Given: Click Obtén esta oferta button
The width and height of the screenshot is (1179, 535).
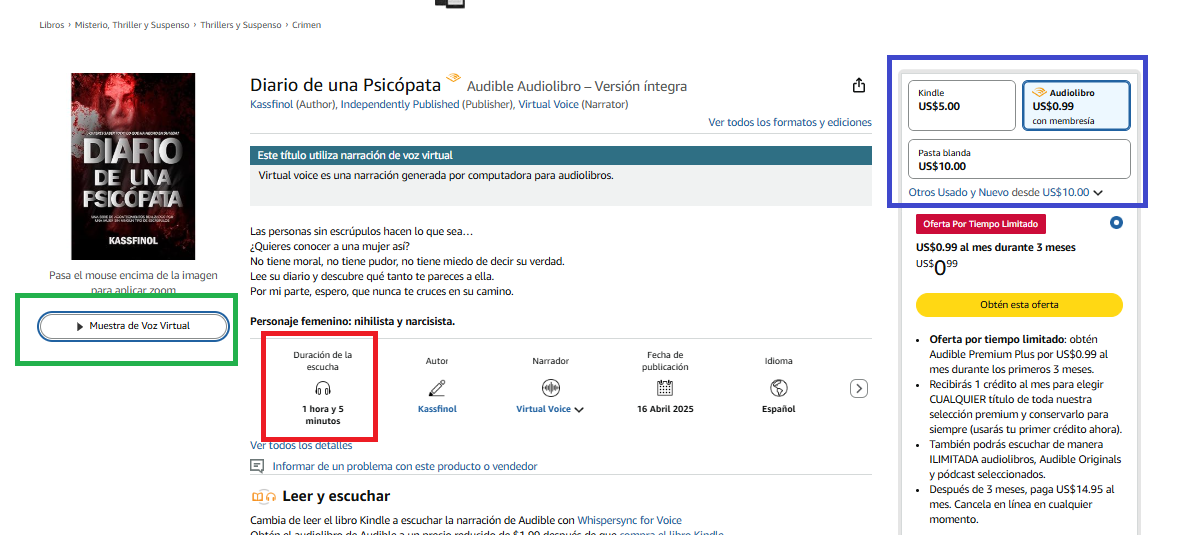Looking at the screenshot, I should [1019, 305].
